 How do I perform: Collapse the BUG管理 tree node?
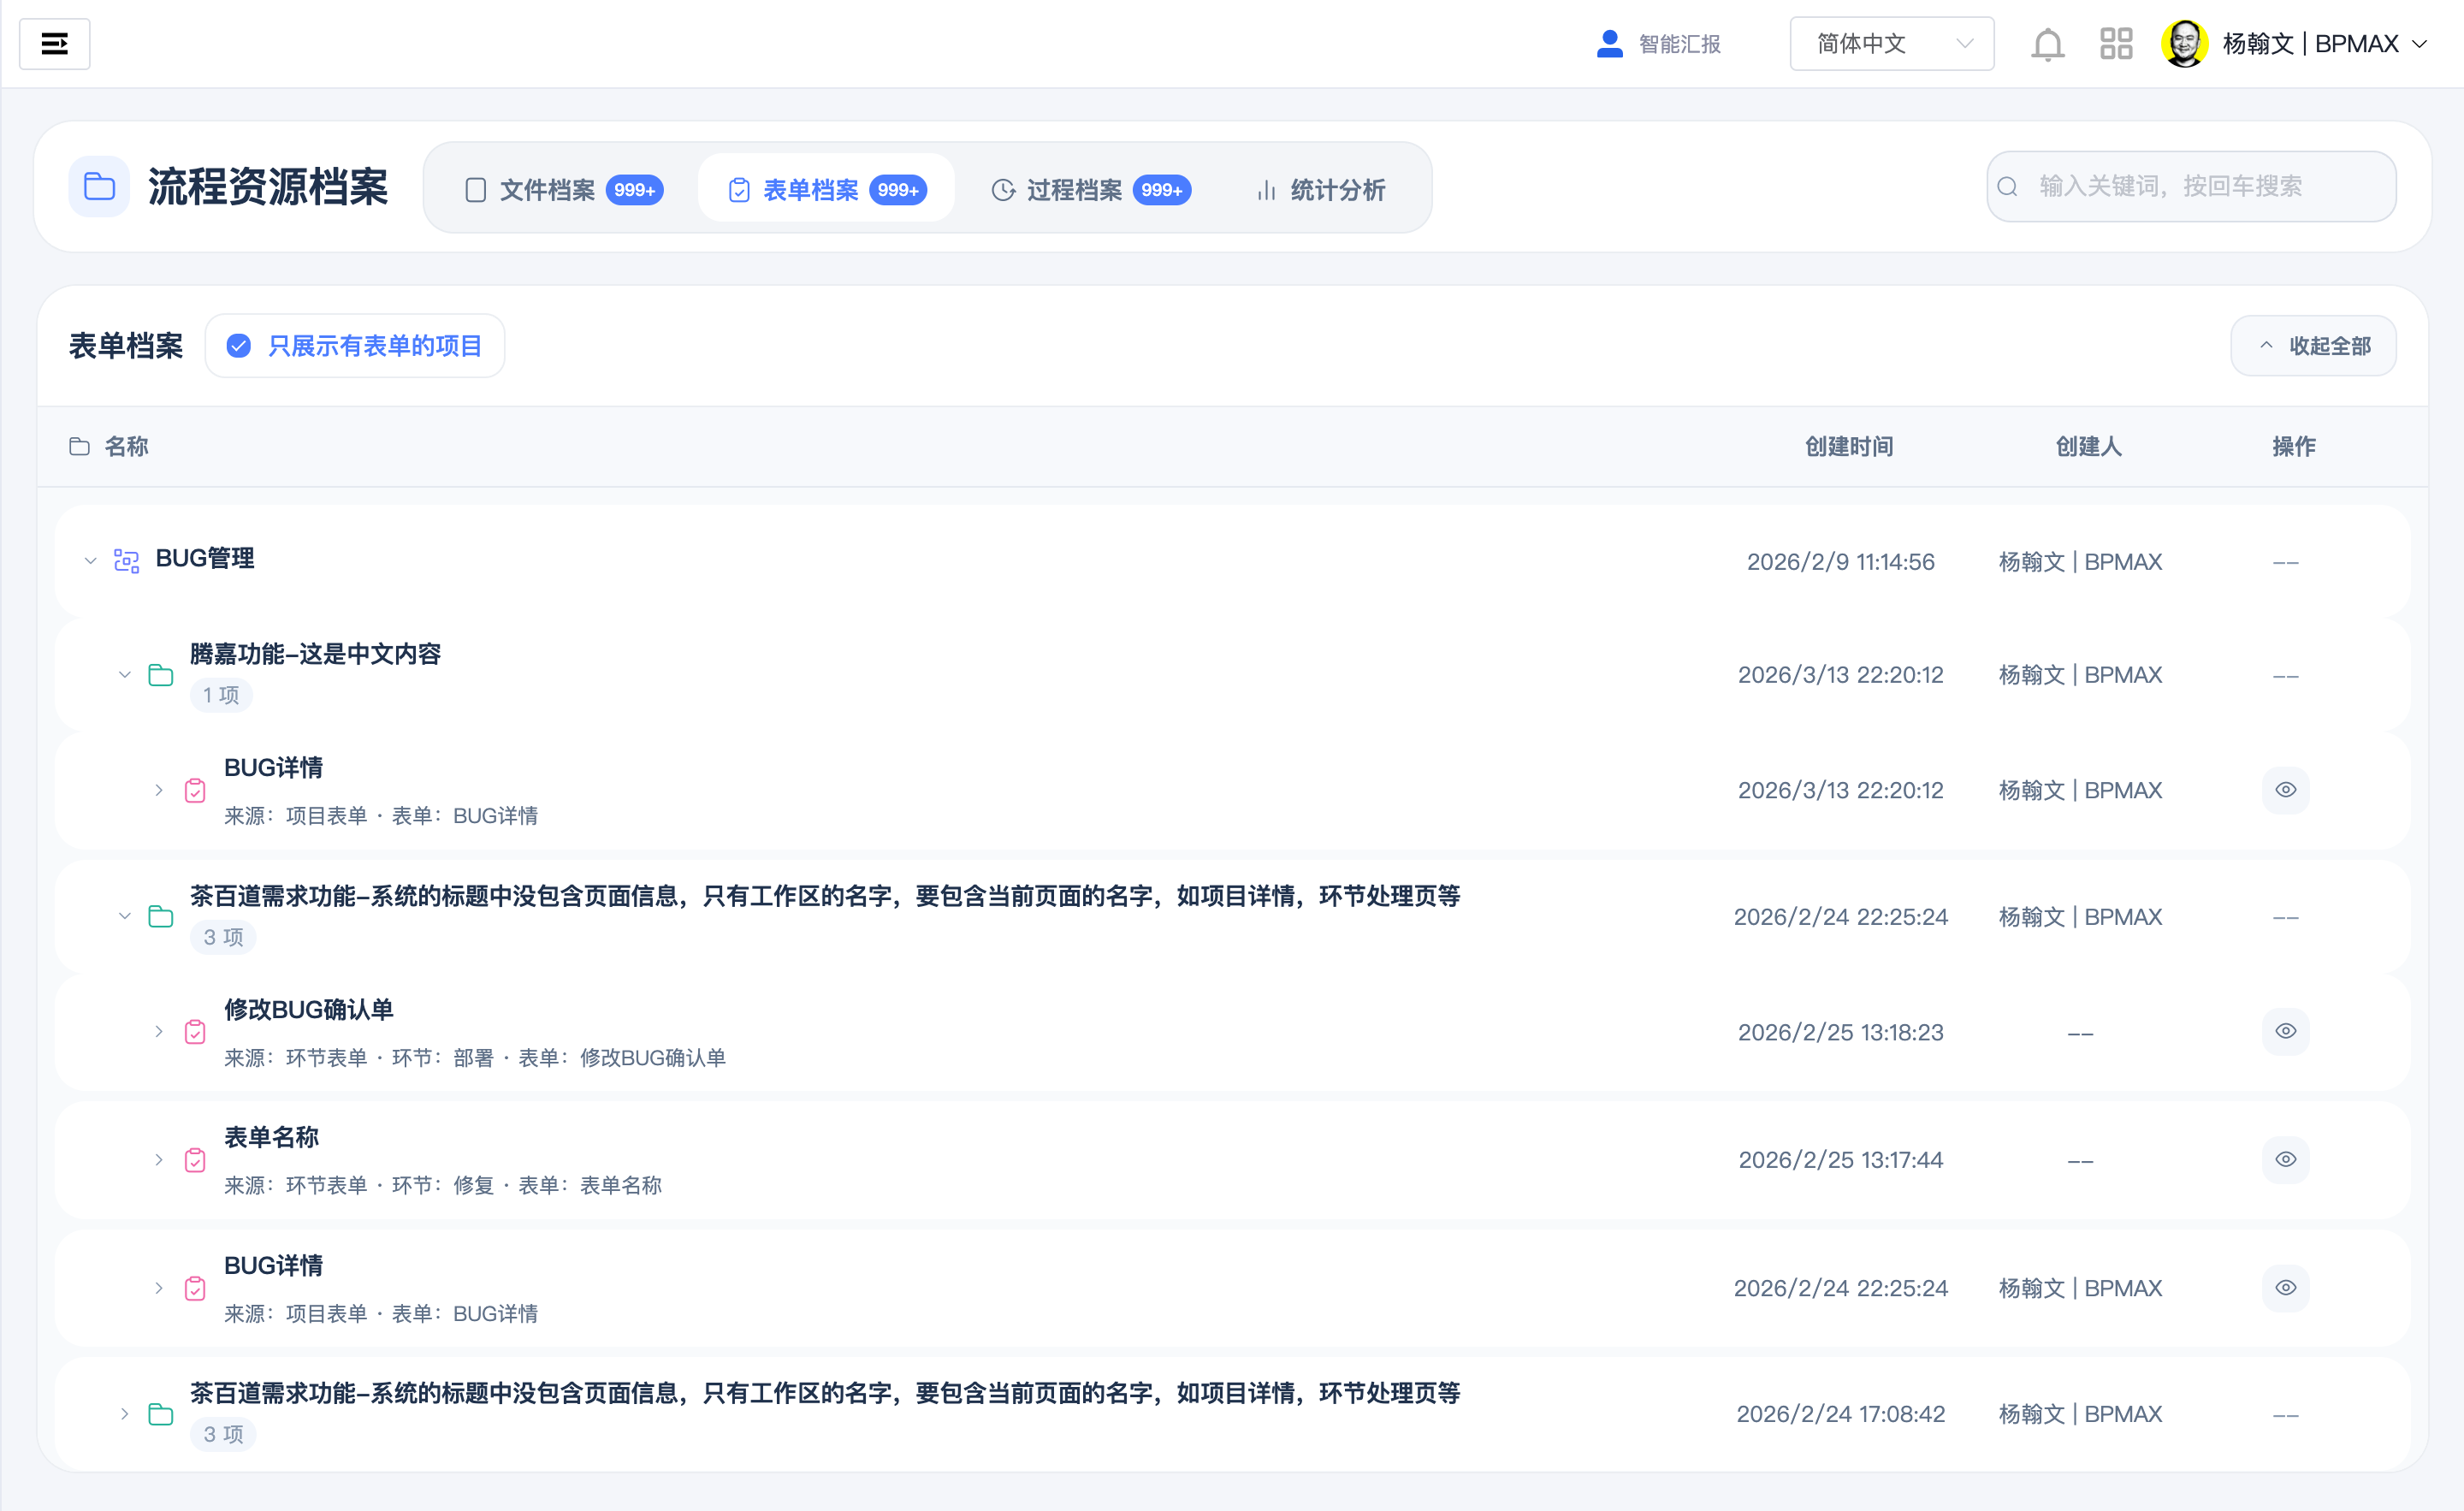tap(89, 560)
